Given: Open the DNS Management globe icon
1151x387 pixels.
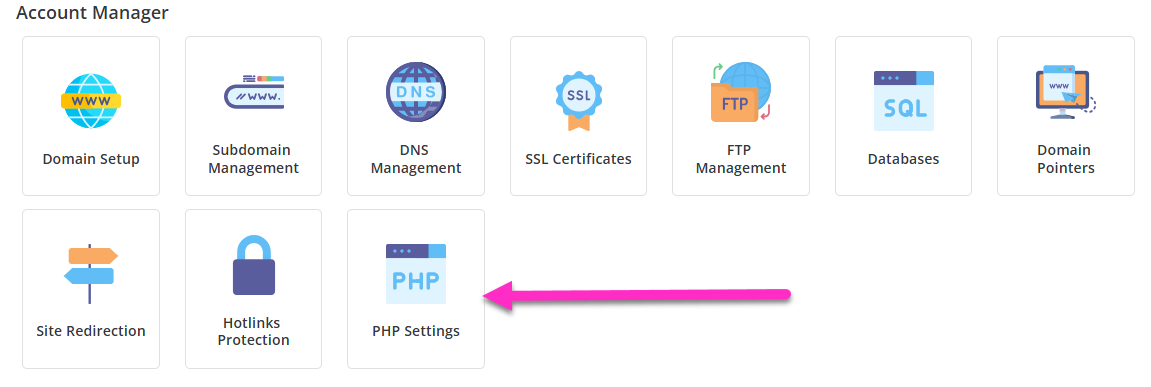Looking at the screenshot, I should click(x=415, y=93).
